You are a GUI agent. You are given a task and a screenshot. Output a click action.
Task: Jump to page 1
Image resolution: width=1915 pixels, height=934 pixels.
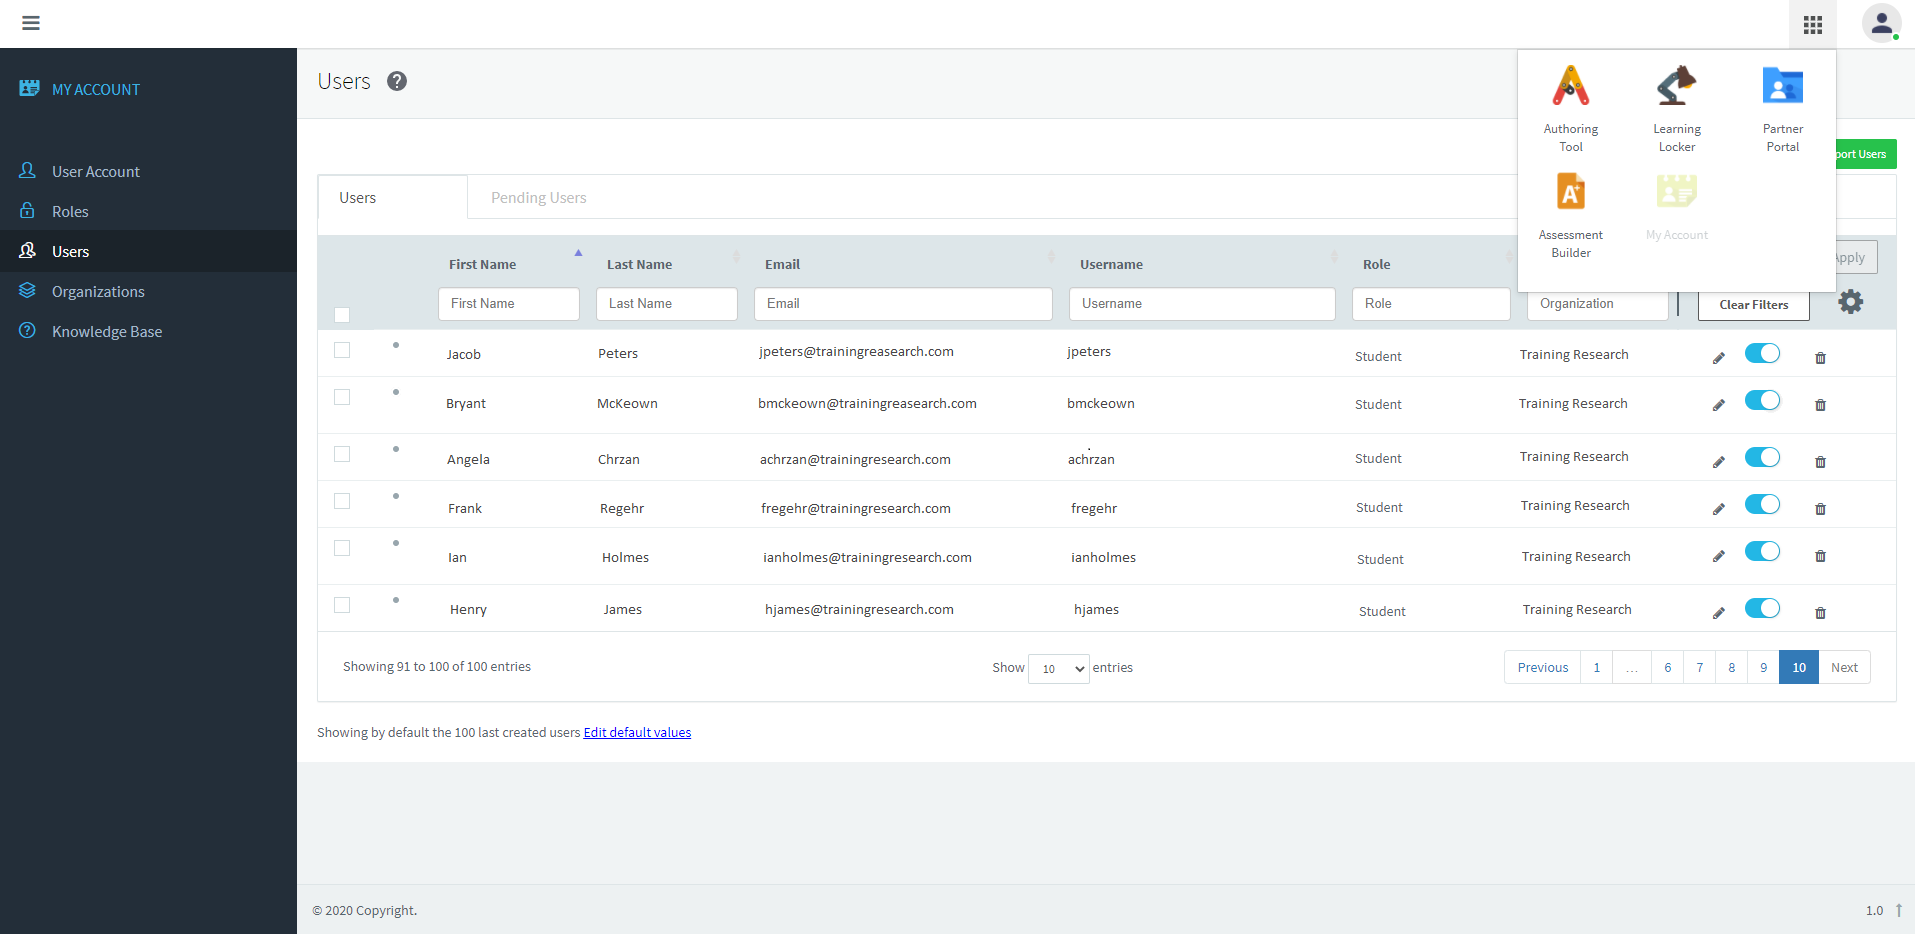pyautogui.click(x=1596, y=667)
